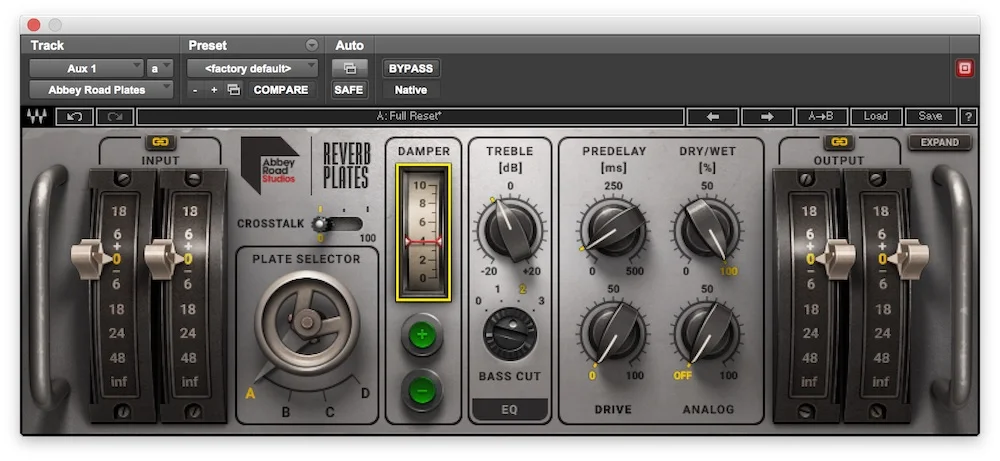Click the left input fader handle

[x=91, y=259]
